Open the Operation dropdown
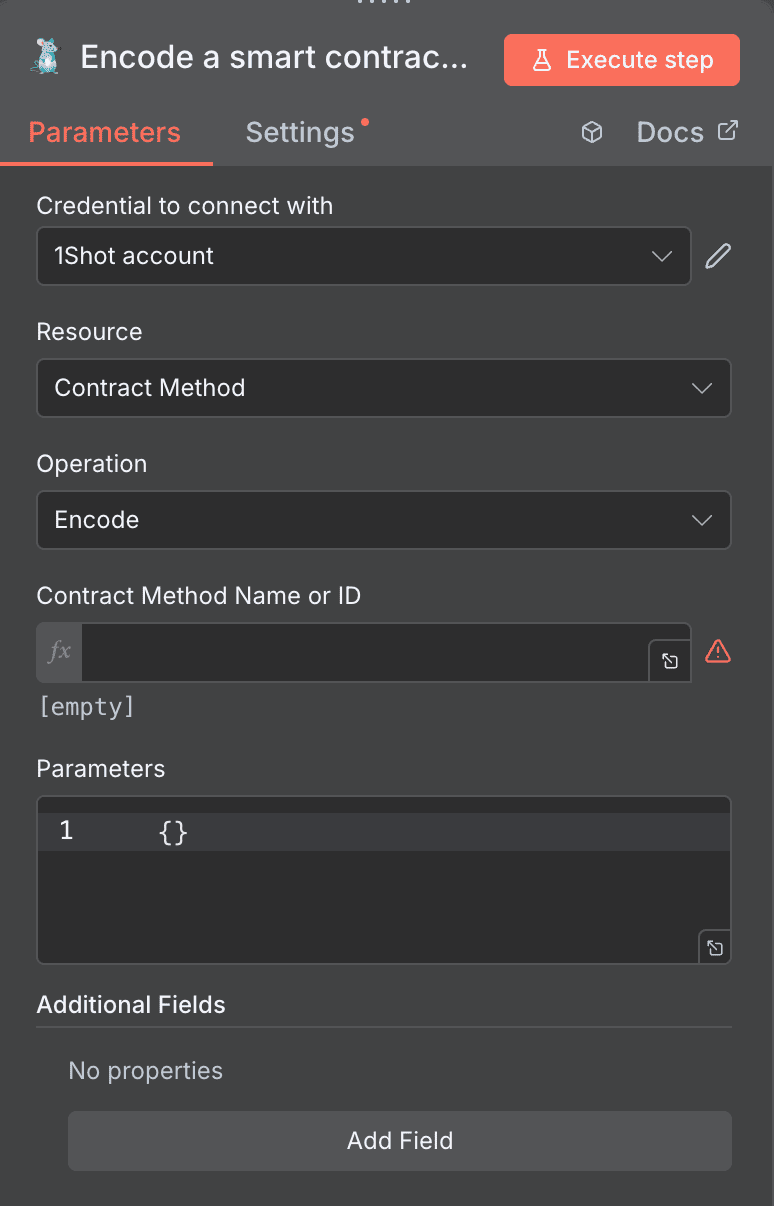774x1206 pixels. [x=383, y=520]
